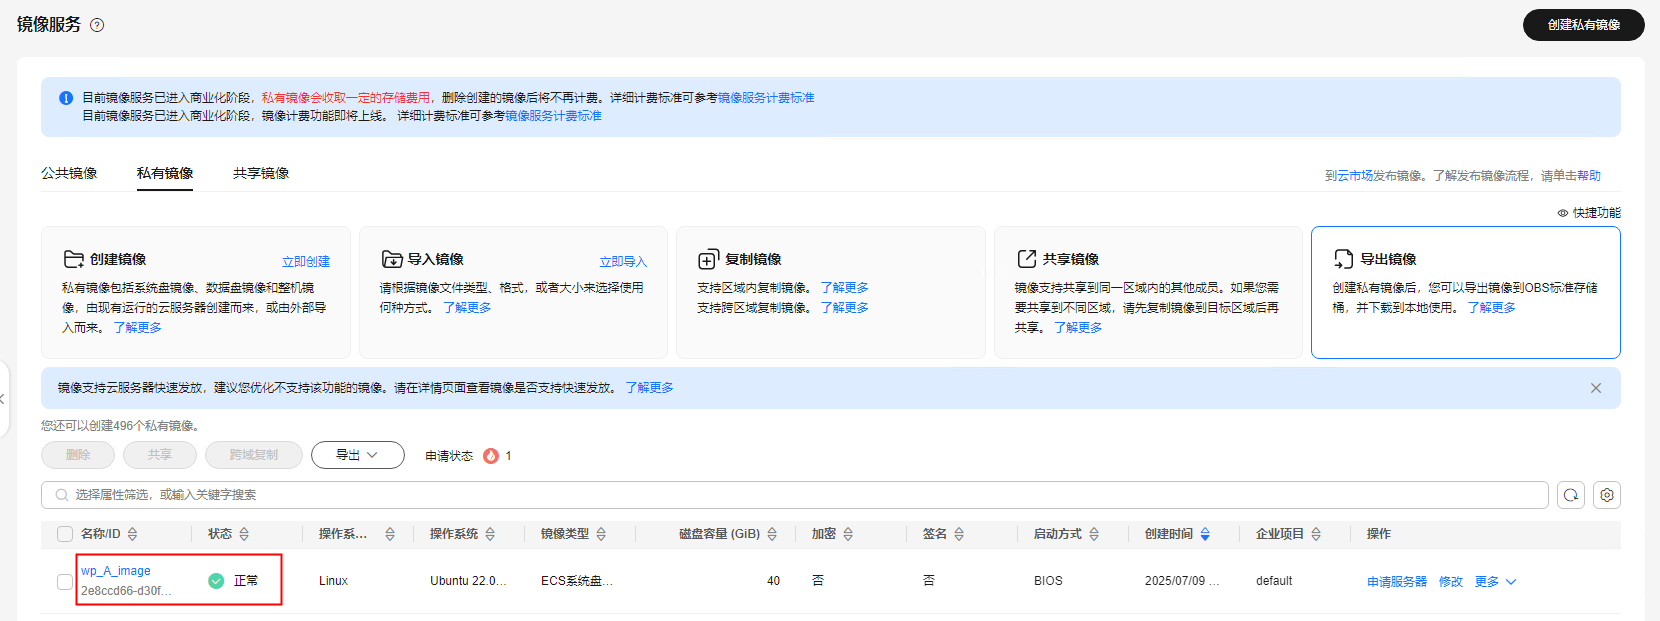
Task: Click the 创建私有镜像 button
Action: (1583, 25)
